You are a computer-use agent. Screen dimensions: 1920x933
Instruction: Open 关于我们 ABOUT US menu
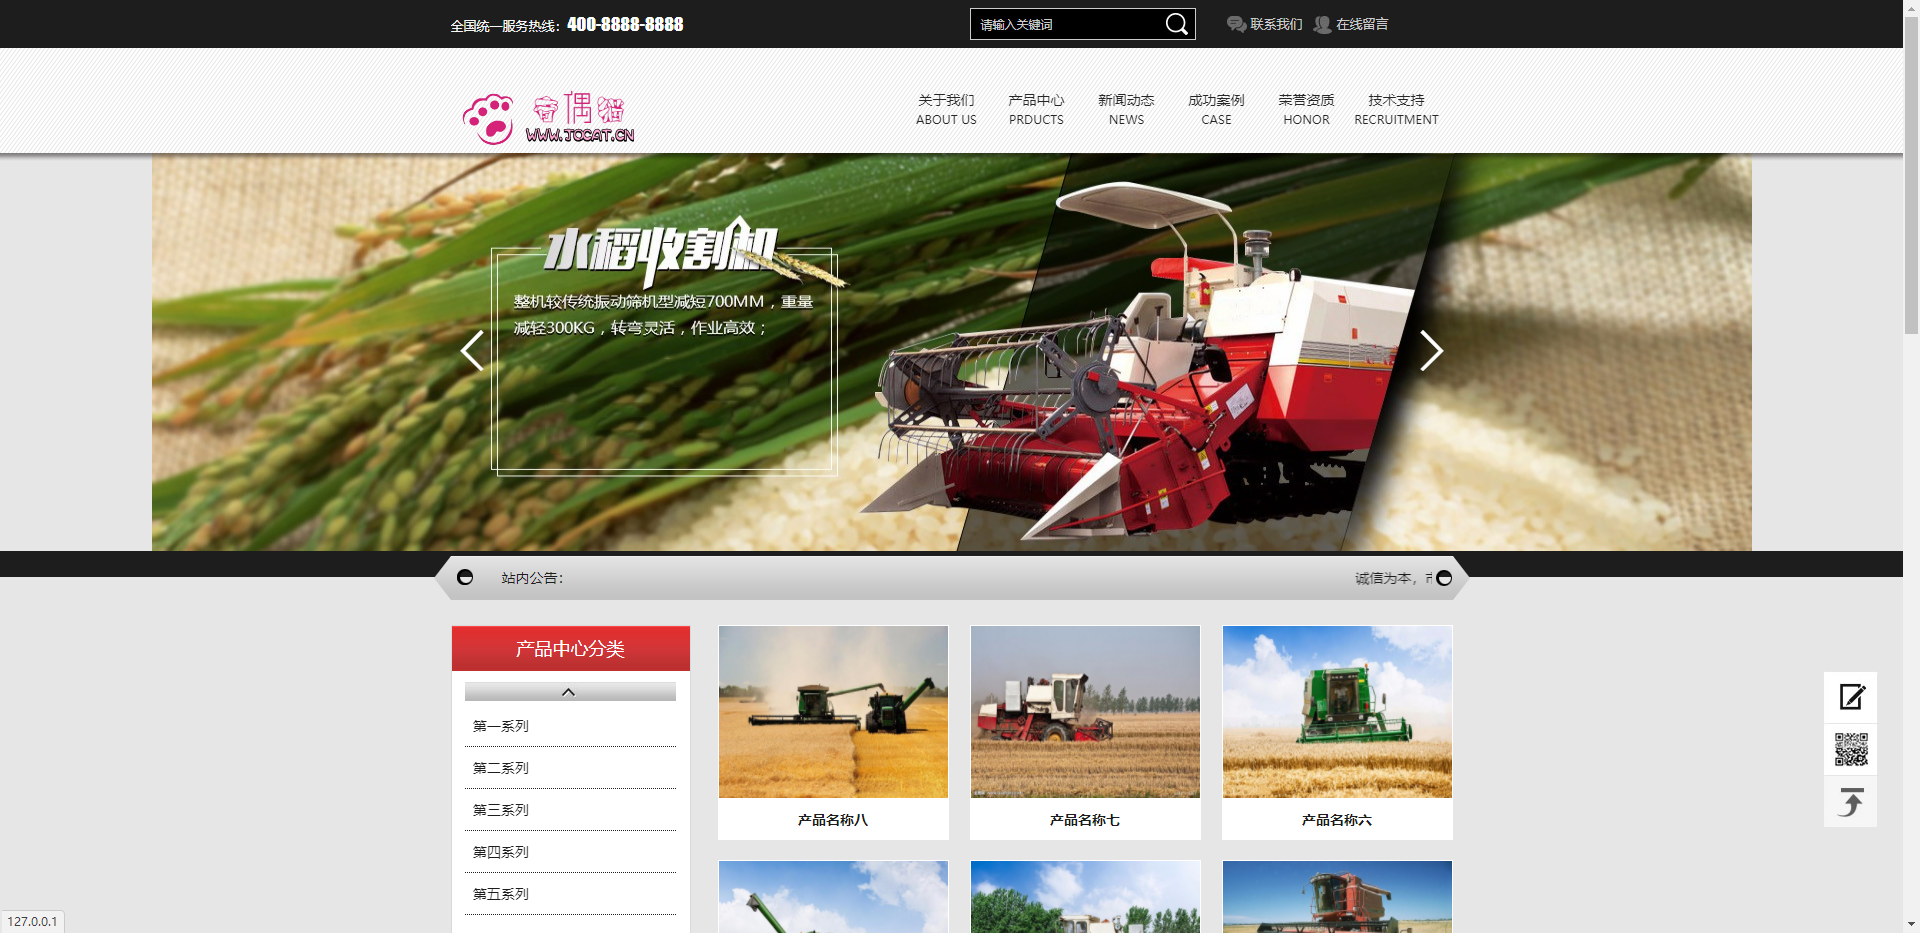coord(946,109)
